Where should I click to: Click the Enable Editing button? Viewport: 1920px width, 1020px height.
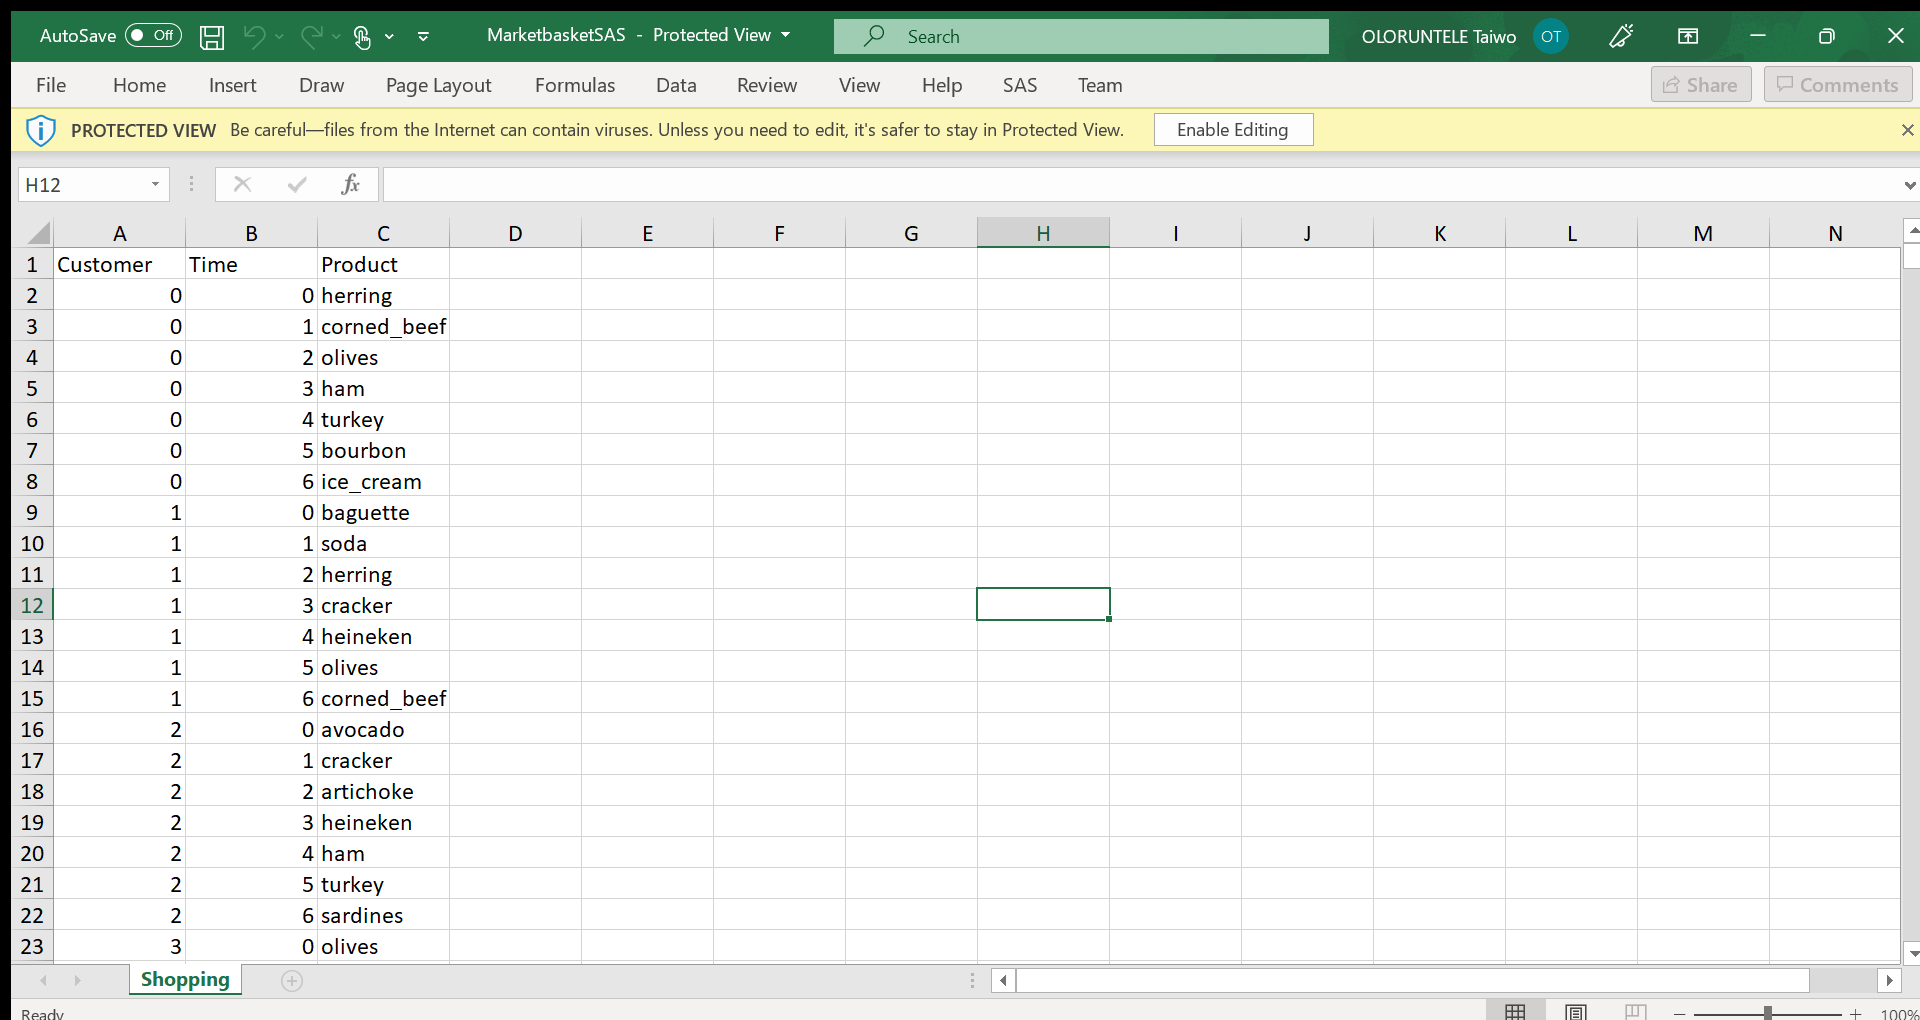(x=1232, y=130)
